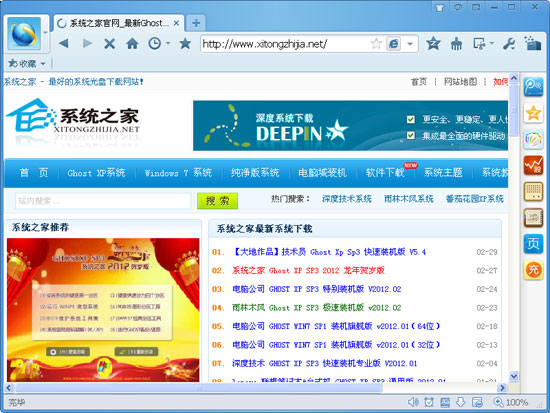Expand the dropdown beside the globe logo

tap(46, 32)
